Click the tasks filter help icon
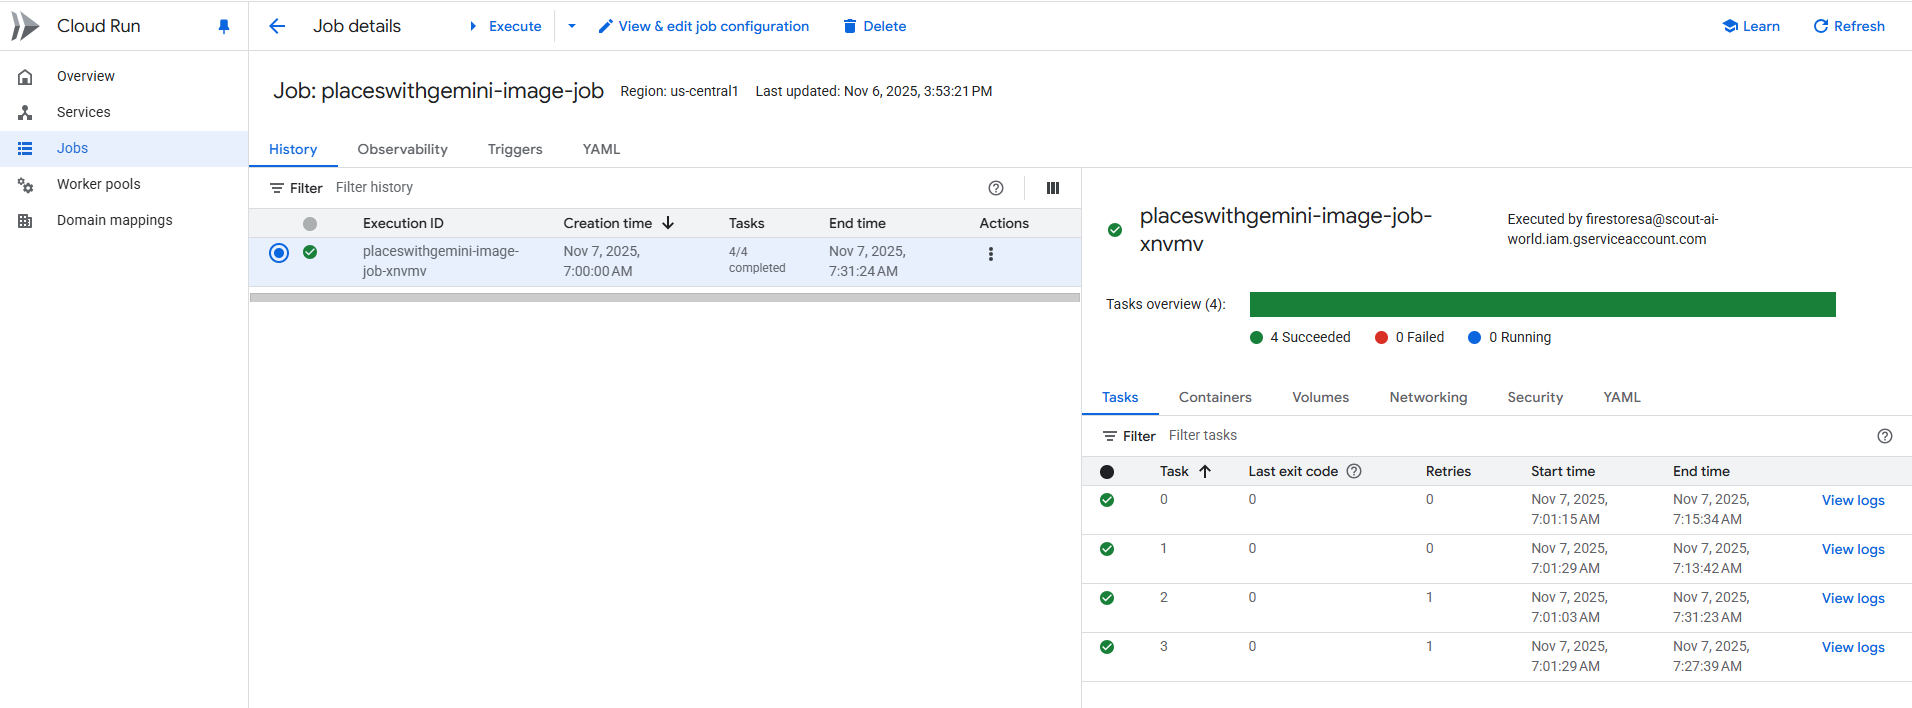 click(x=1884, y=436)
